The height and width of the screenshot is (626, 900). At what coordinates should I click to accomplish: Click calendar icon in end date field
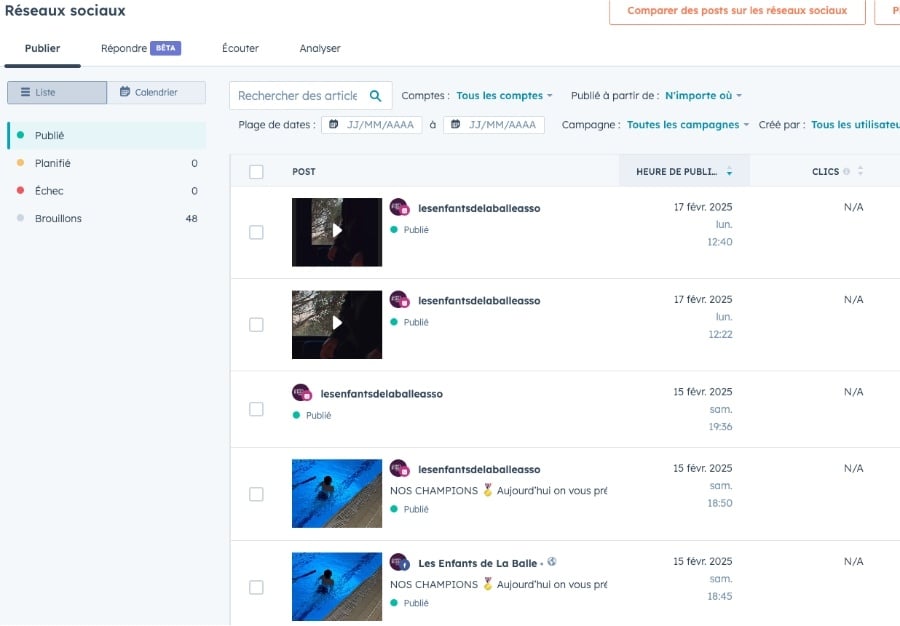click(x=455, y=124)
